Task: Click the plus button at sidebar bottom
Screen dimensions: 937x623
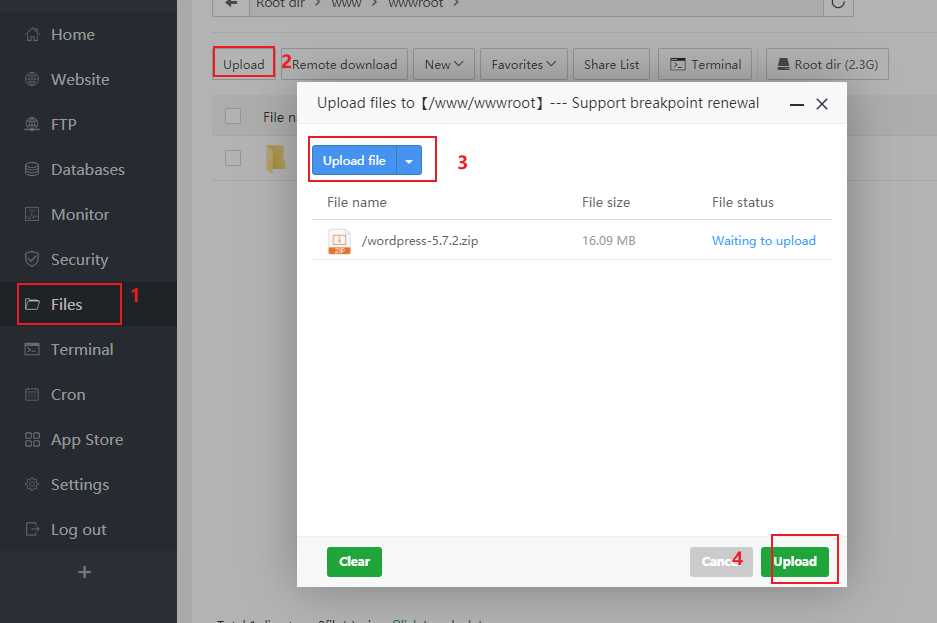Action: pyautogui.click(x=85, y=572)
